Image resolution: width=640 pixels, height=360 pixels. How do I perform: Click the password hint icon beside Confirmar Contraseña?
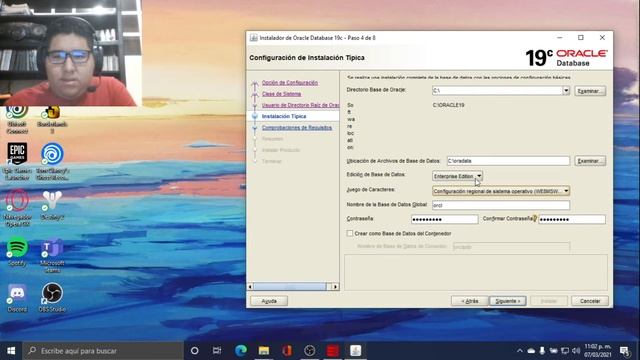click(535, 219)
